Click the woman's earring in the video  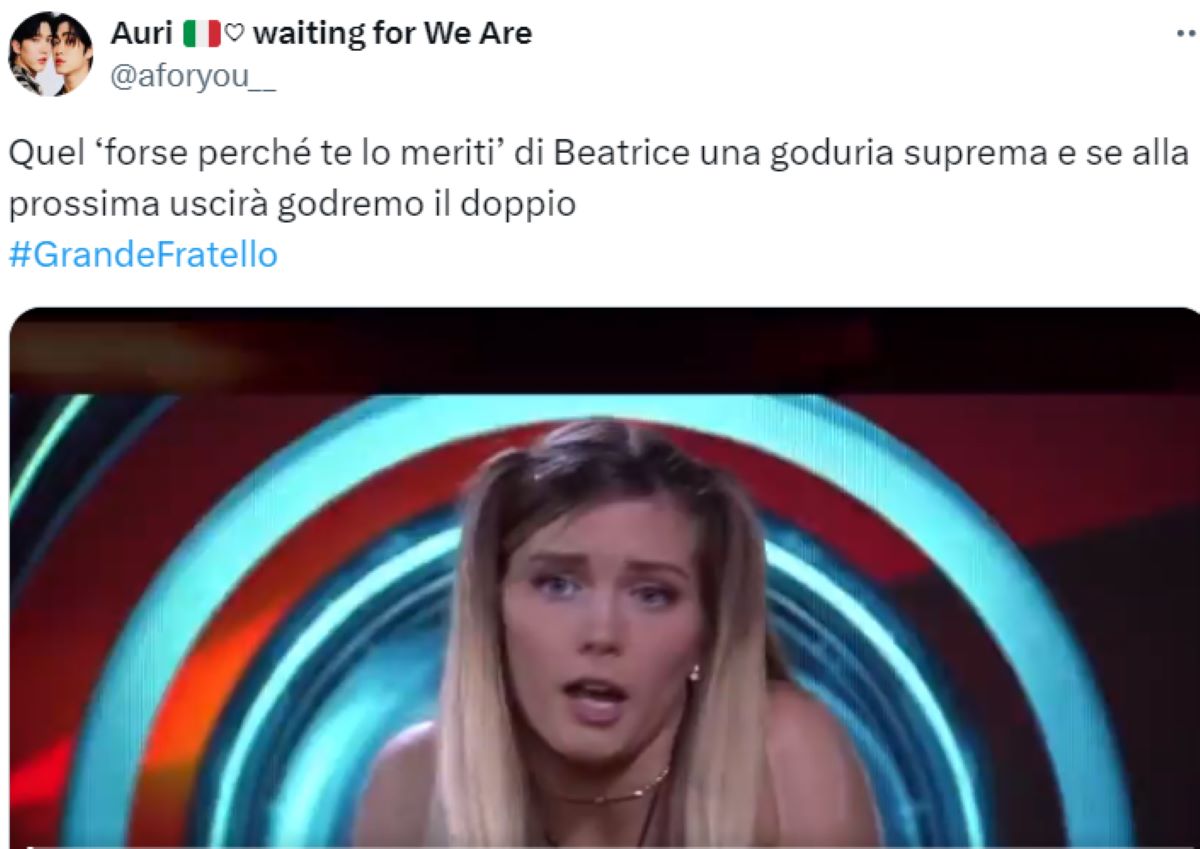(694, 673)
